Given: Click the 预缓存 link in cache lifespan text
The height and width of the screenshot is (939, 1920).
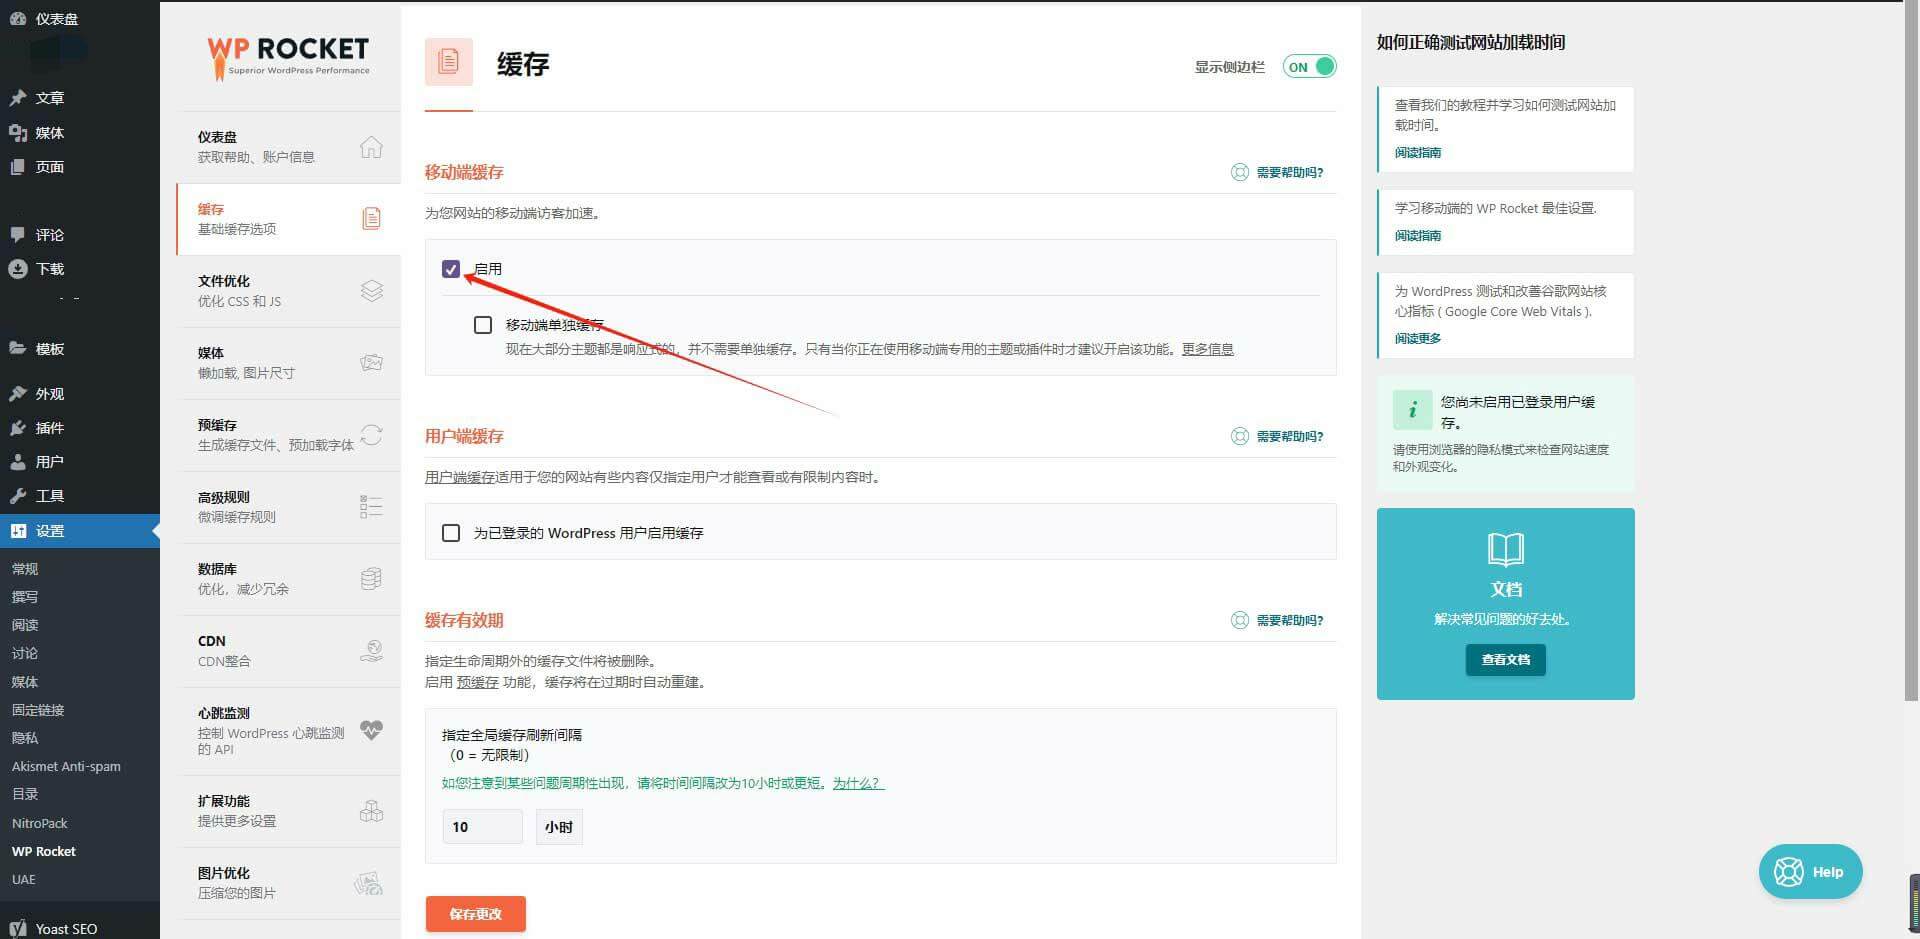Looking at the screenshot, I should pyautogui.click(x=477, y=682).
